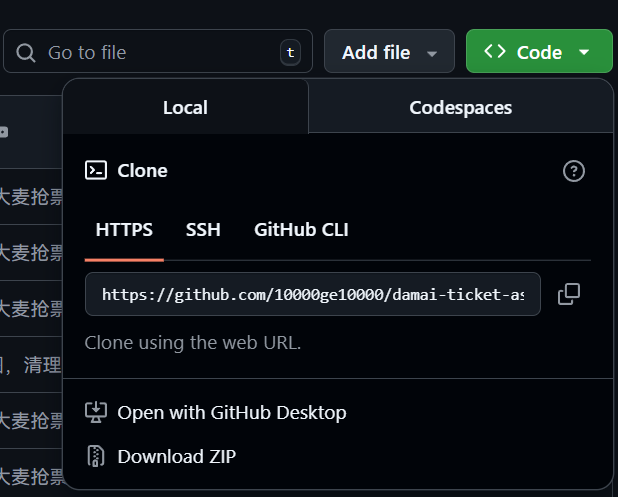Screen dimensions: 618x497
Task: Click the repository clone URL text box
Action: (x=312, y=295)
